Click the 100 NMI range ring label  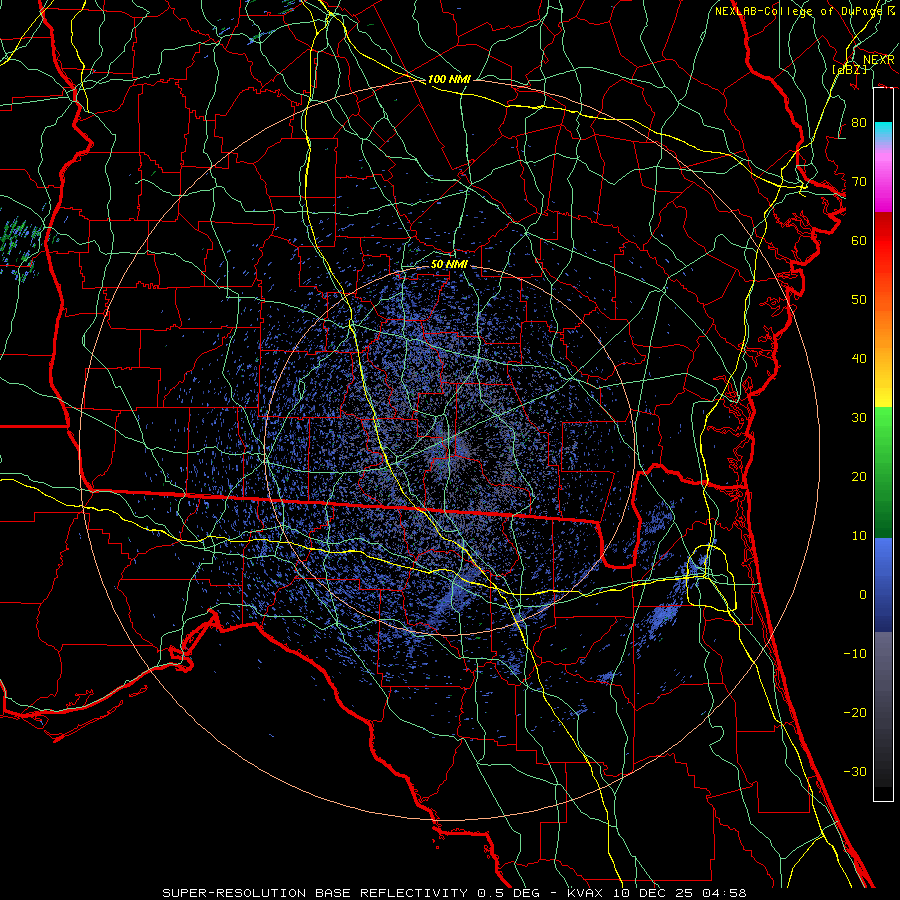[449, 79]
